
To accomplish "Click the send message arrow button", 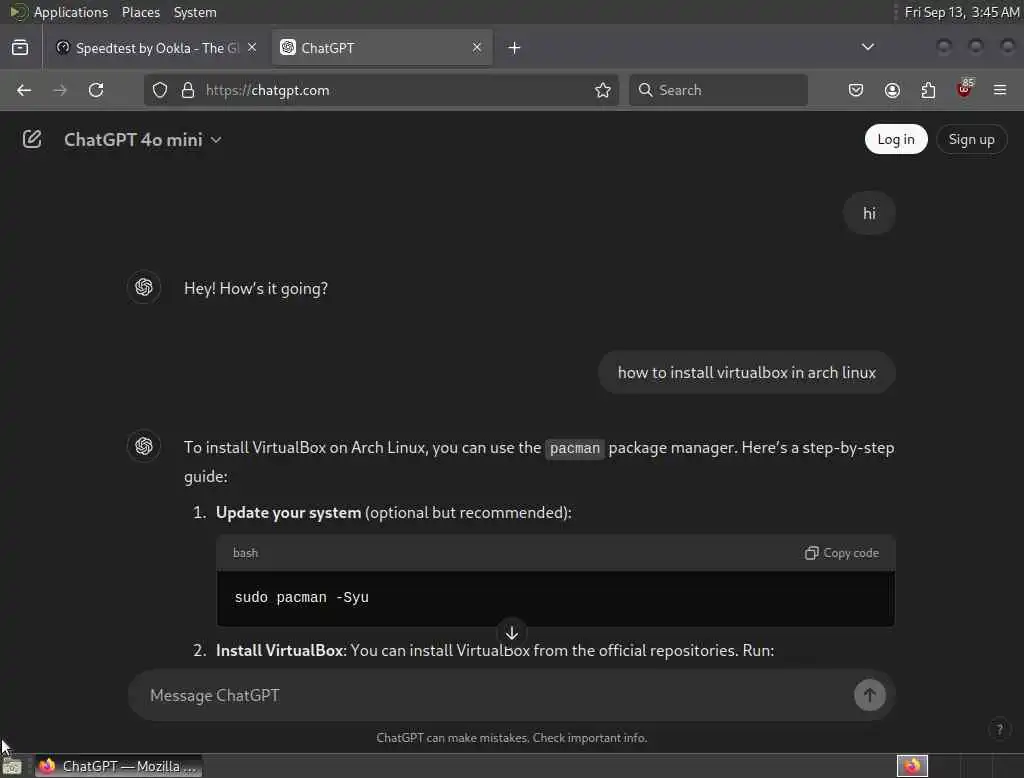I will coord(869,695).
